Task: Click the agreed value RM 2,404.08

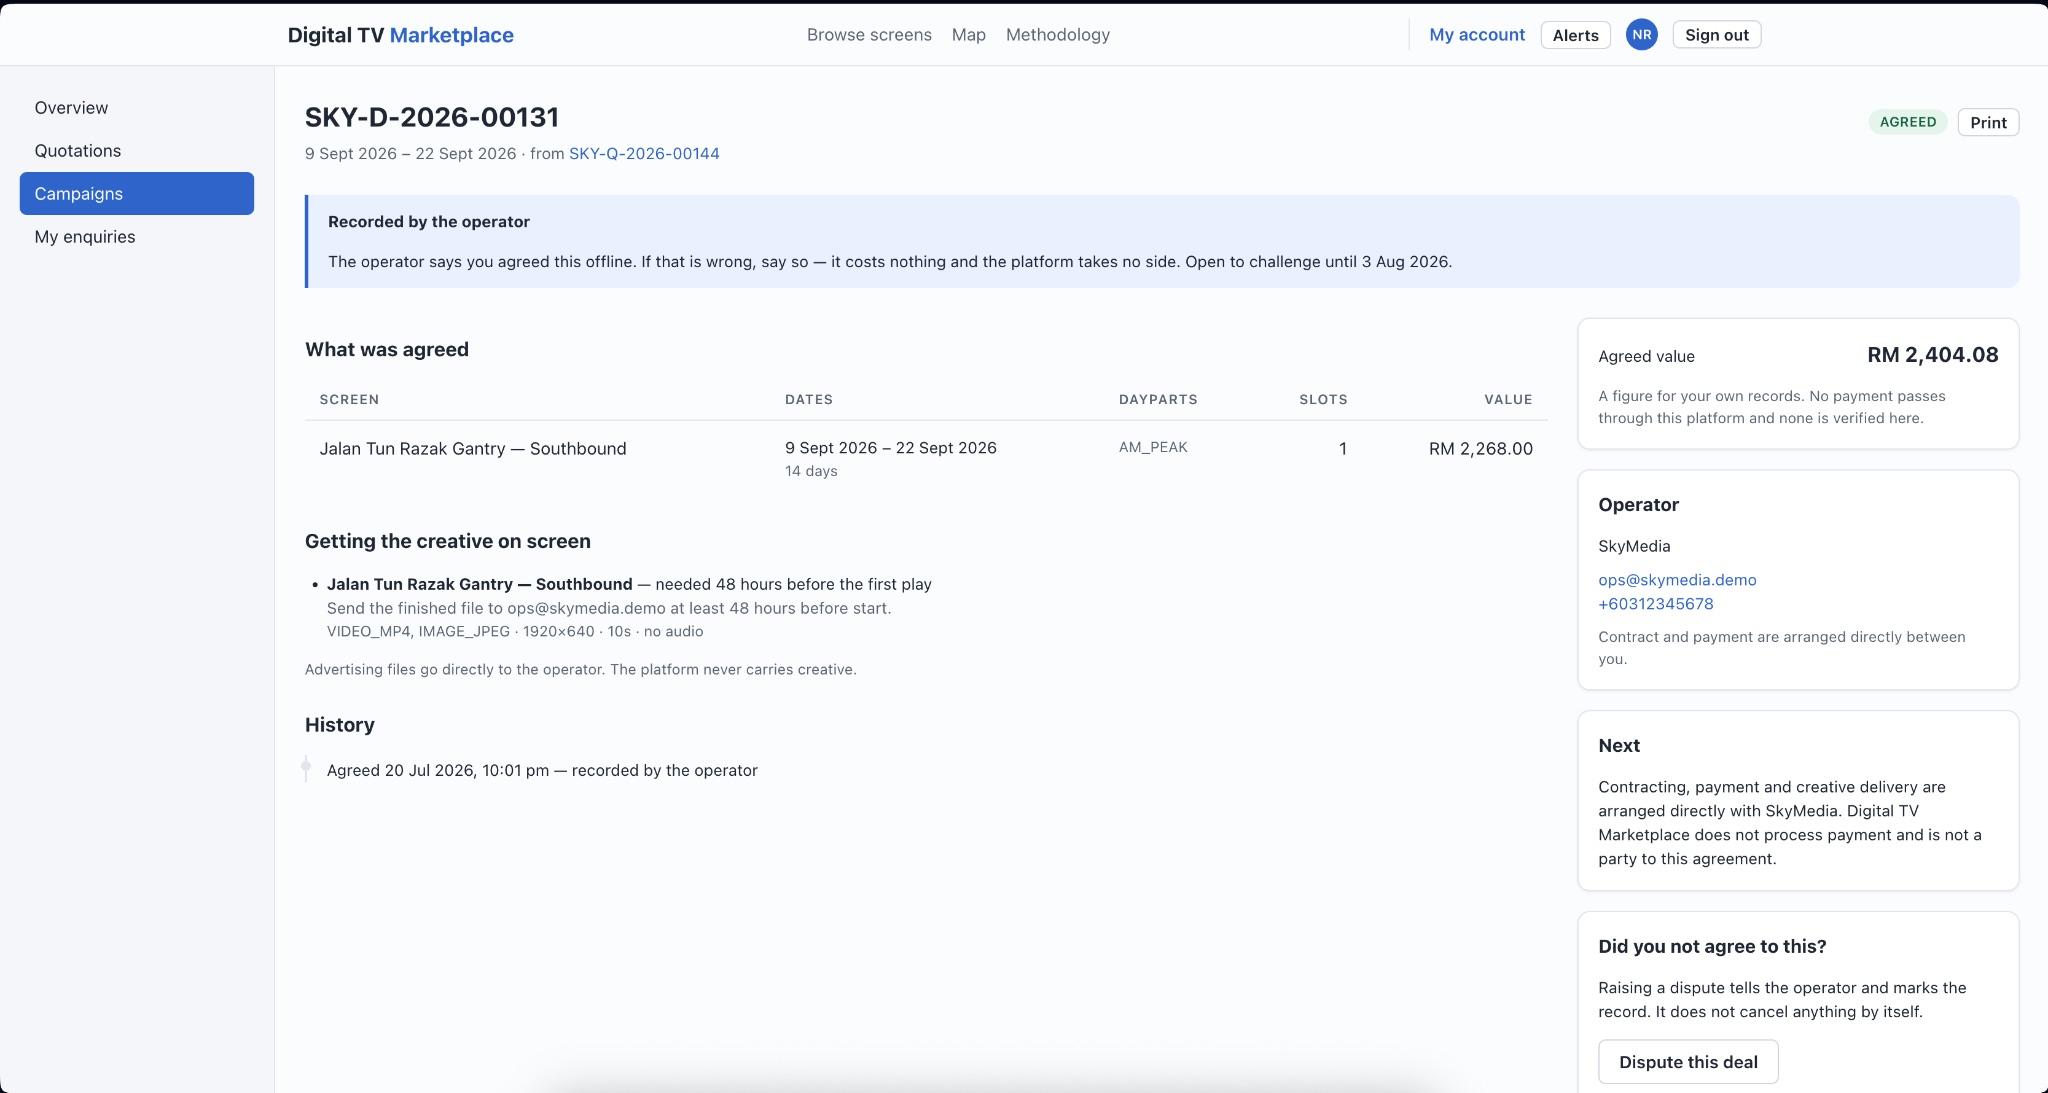Action: [x=1932, y=355]
